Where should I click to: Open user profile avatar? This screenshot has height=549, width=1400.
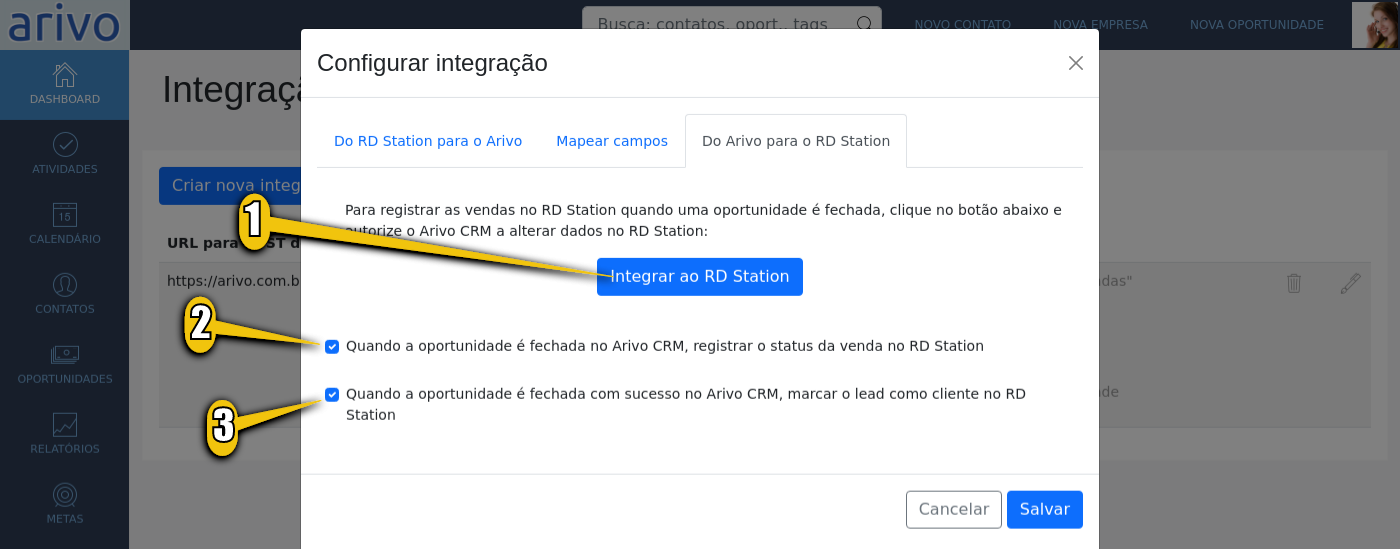click(1375, 25)
